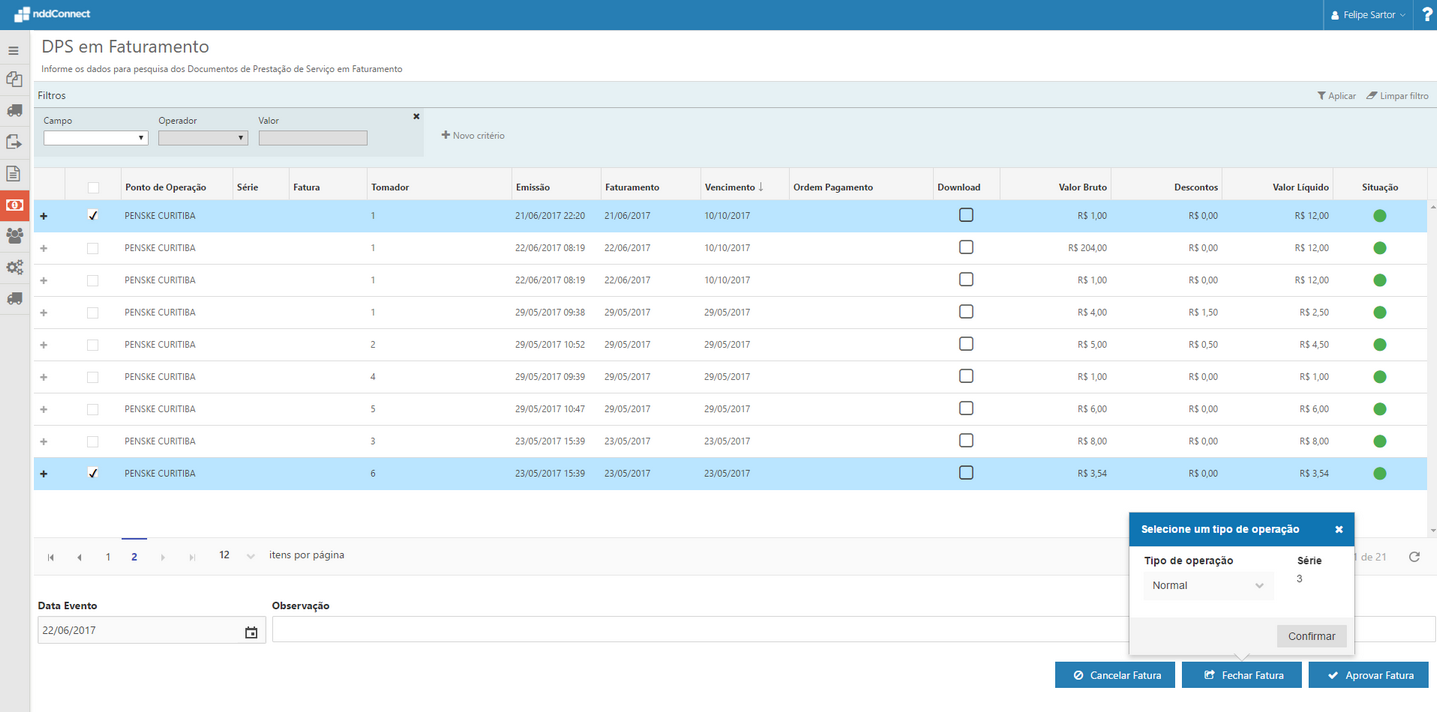Open the settings gears sidebar icon
The width and height of the screenshot is (1437, 712).
[x=14, y=267]
